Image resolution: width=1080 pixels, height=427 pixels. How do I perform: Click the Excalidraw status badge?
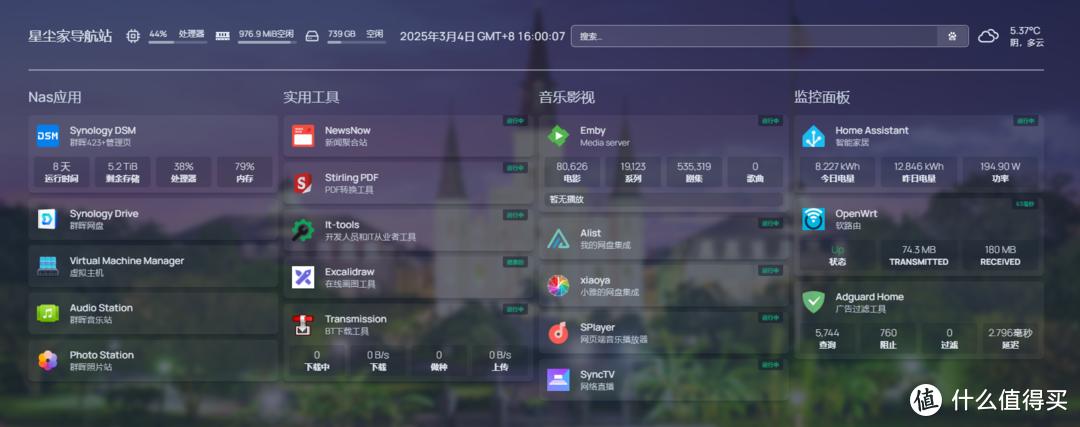coord(515,262)
